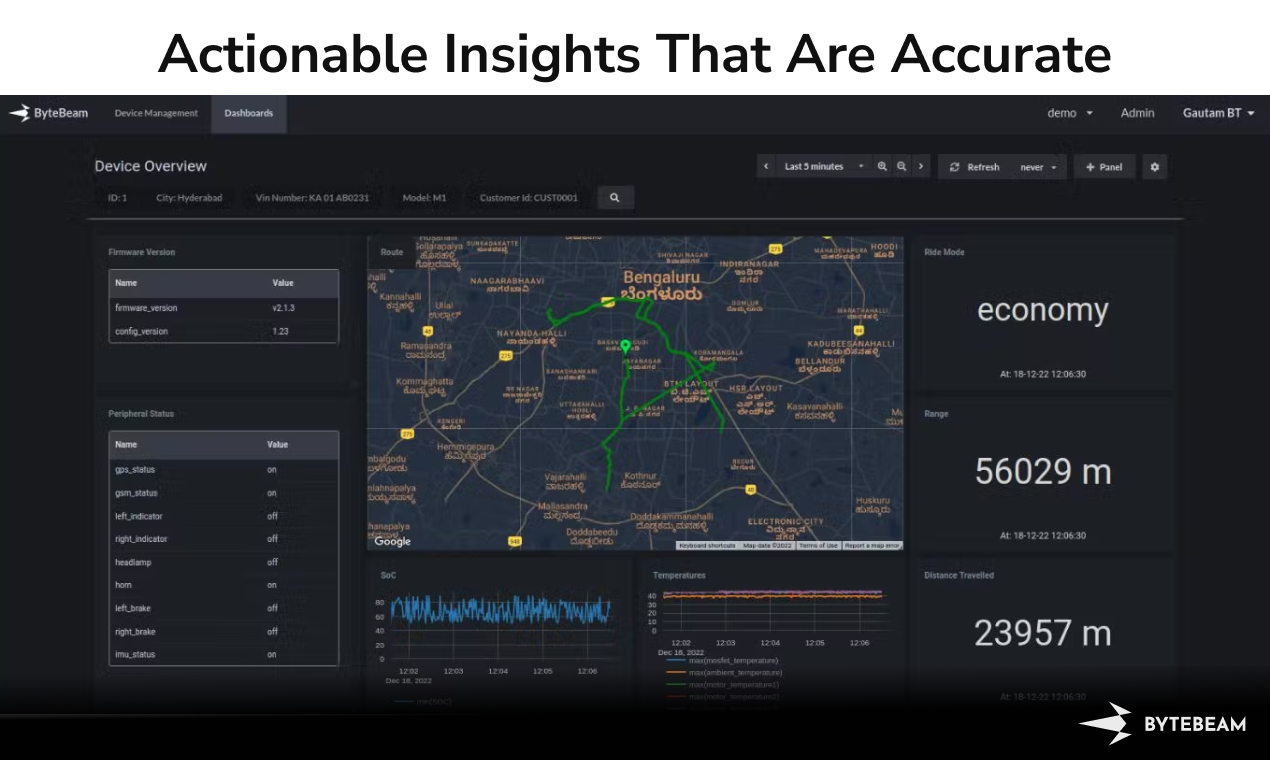Click the Google logo on the map
The width and height of the screenshot is (1270, 760).
(393, 542)
